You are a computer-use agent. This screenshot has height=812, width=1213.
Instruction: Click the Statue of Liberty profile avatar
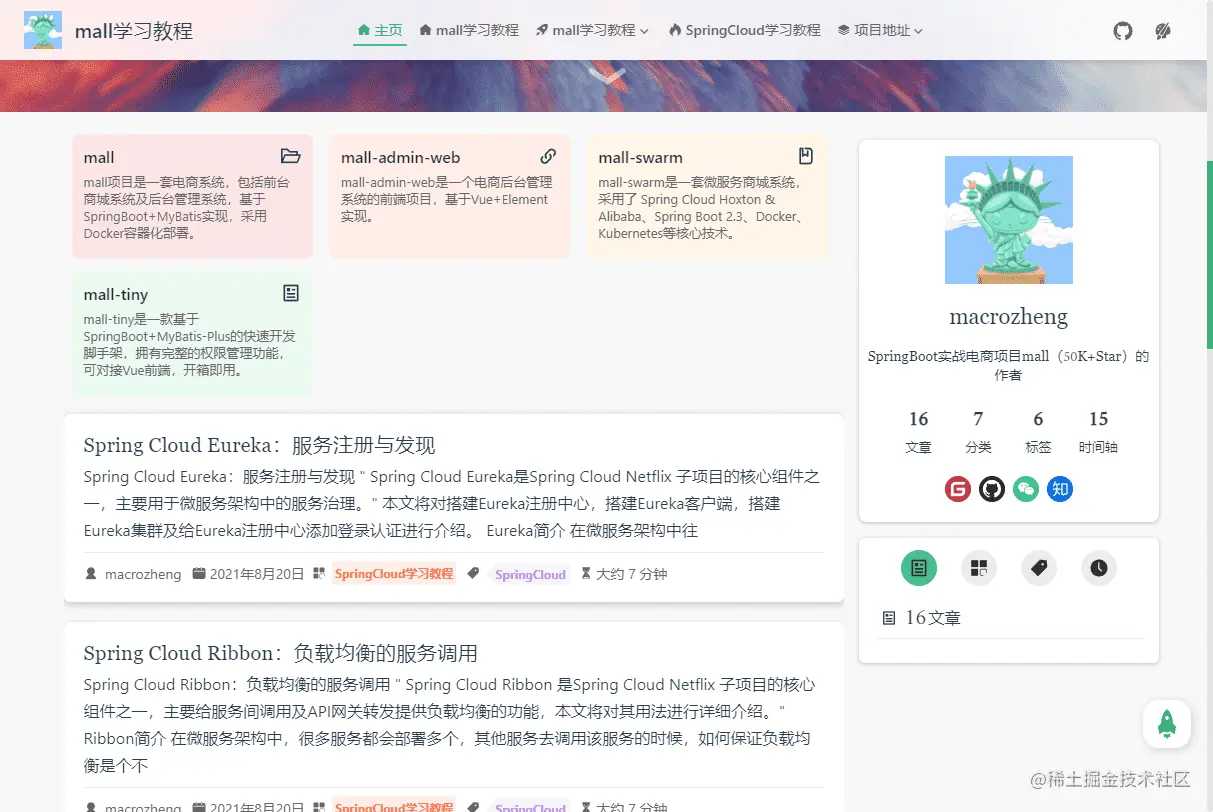[1009, 220]
